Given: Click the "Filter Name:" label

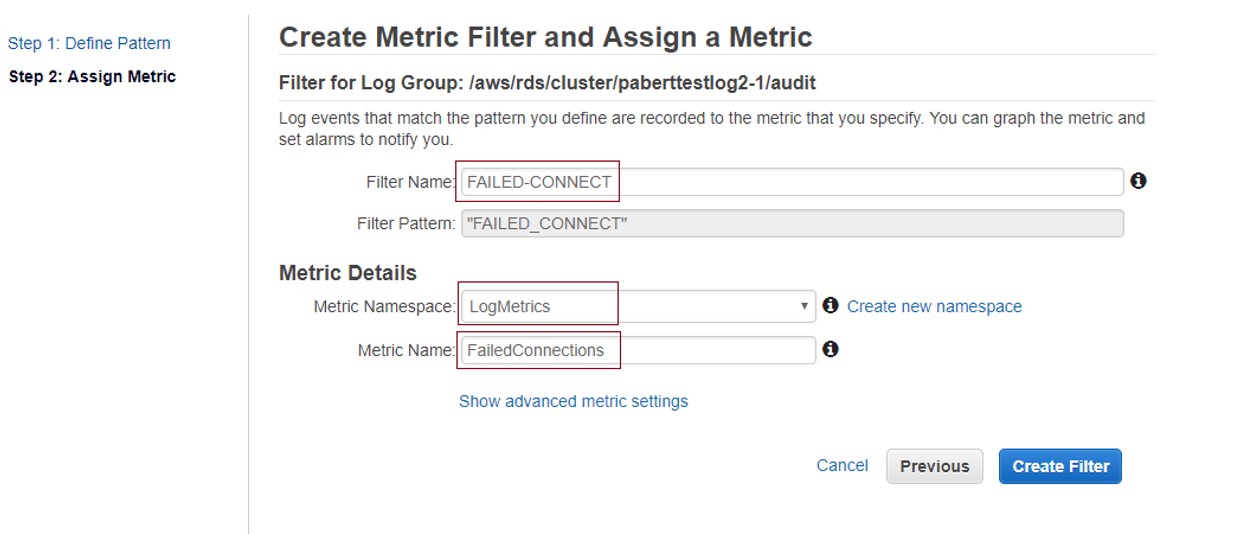Looking at the screenshot, I should coord(410,182).
